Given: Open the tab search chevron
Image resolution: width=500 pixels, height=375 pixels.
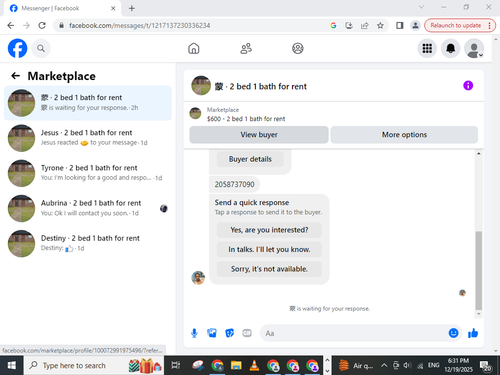Looking at the screenshot, I should [x=421, y=7].
